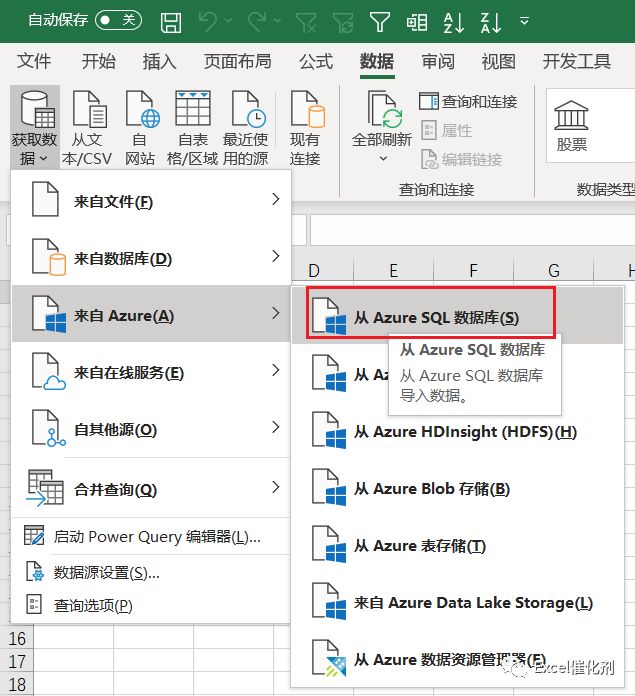The height and width of the screenshot is (696, 635).
Task: Click the Clear filter icon in quick access
Action: click(306, 22)
